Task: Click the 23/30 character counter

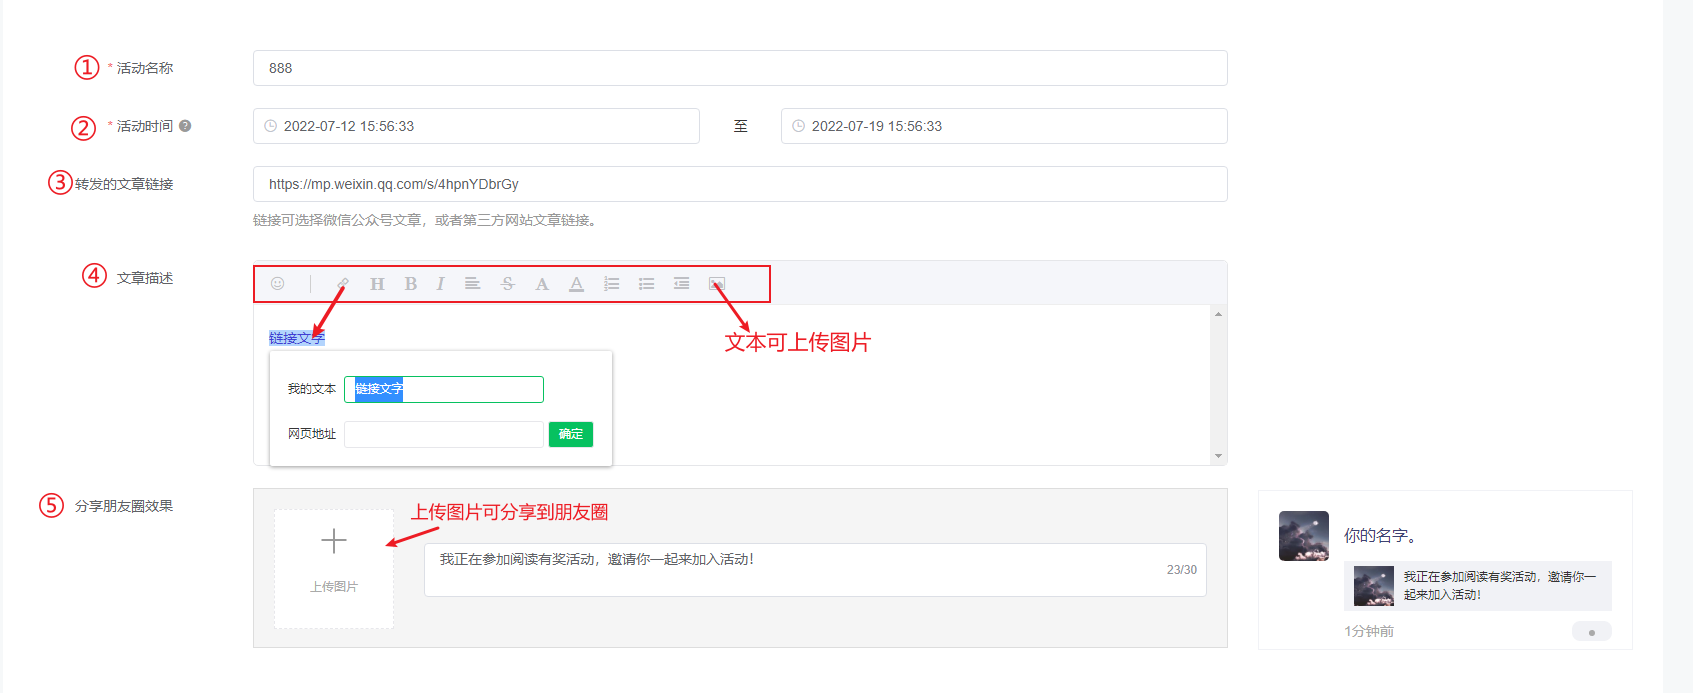Action: 1182,570
